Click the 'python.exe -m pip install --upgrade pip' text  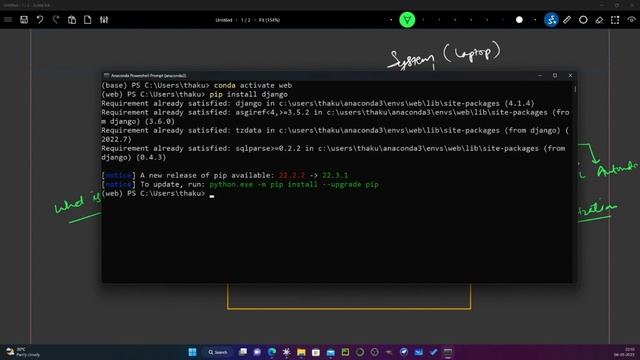294,184
